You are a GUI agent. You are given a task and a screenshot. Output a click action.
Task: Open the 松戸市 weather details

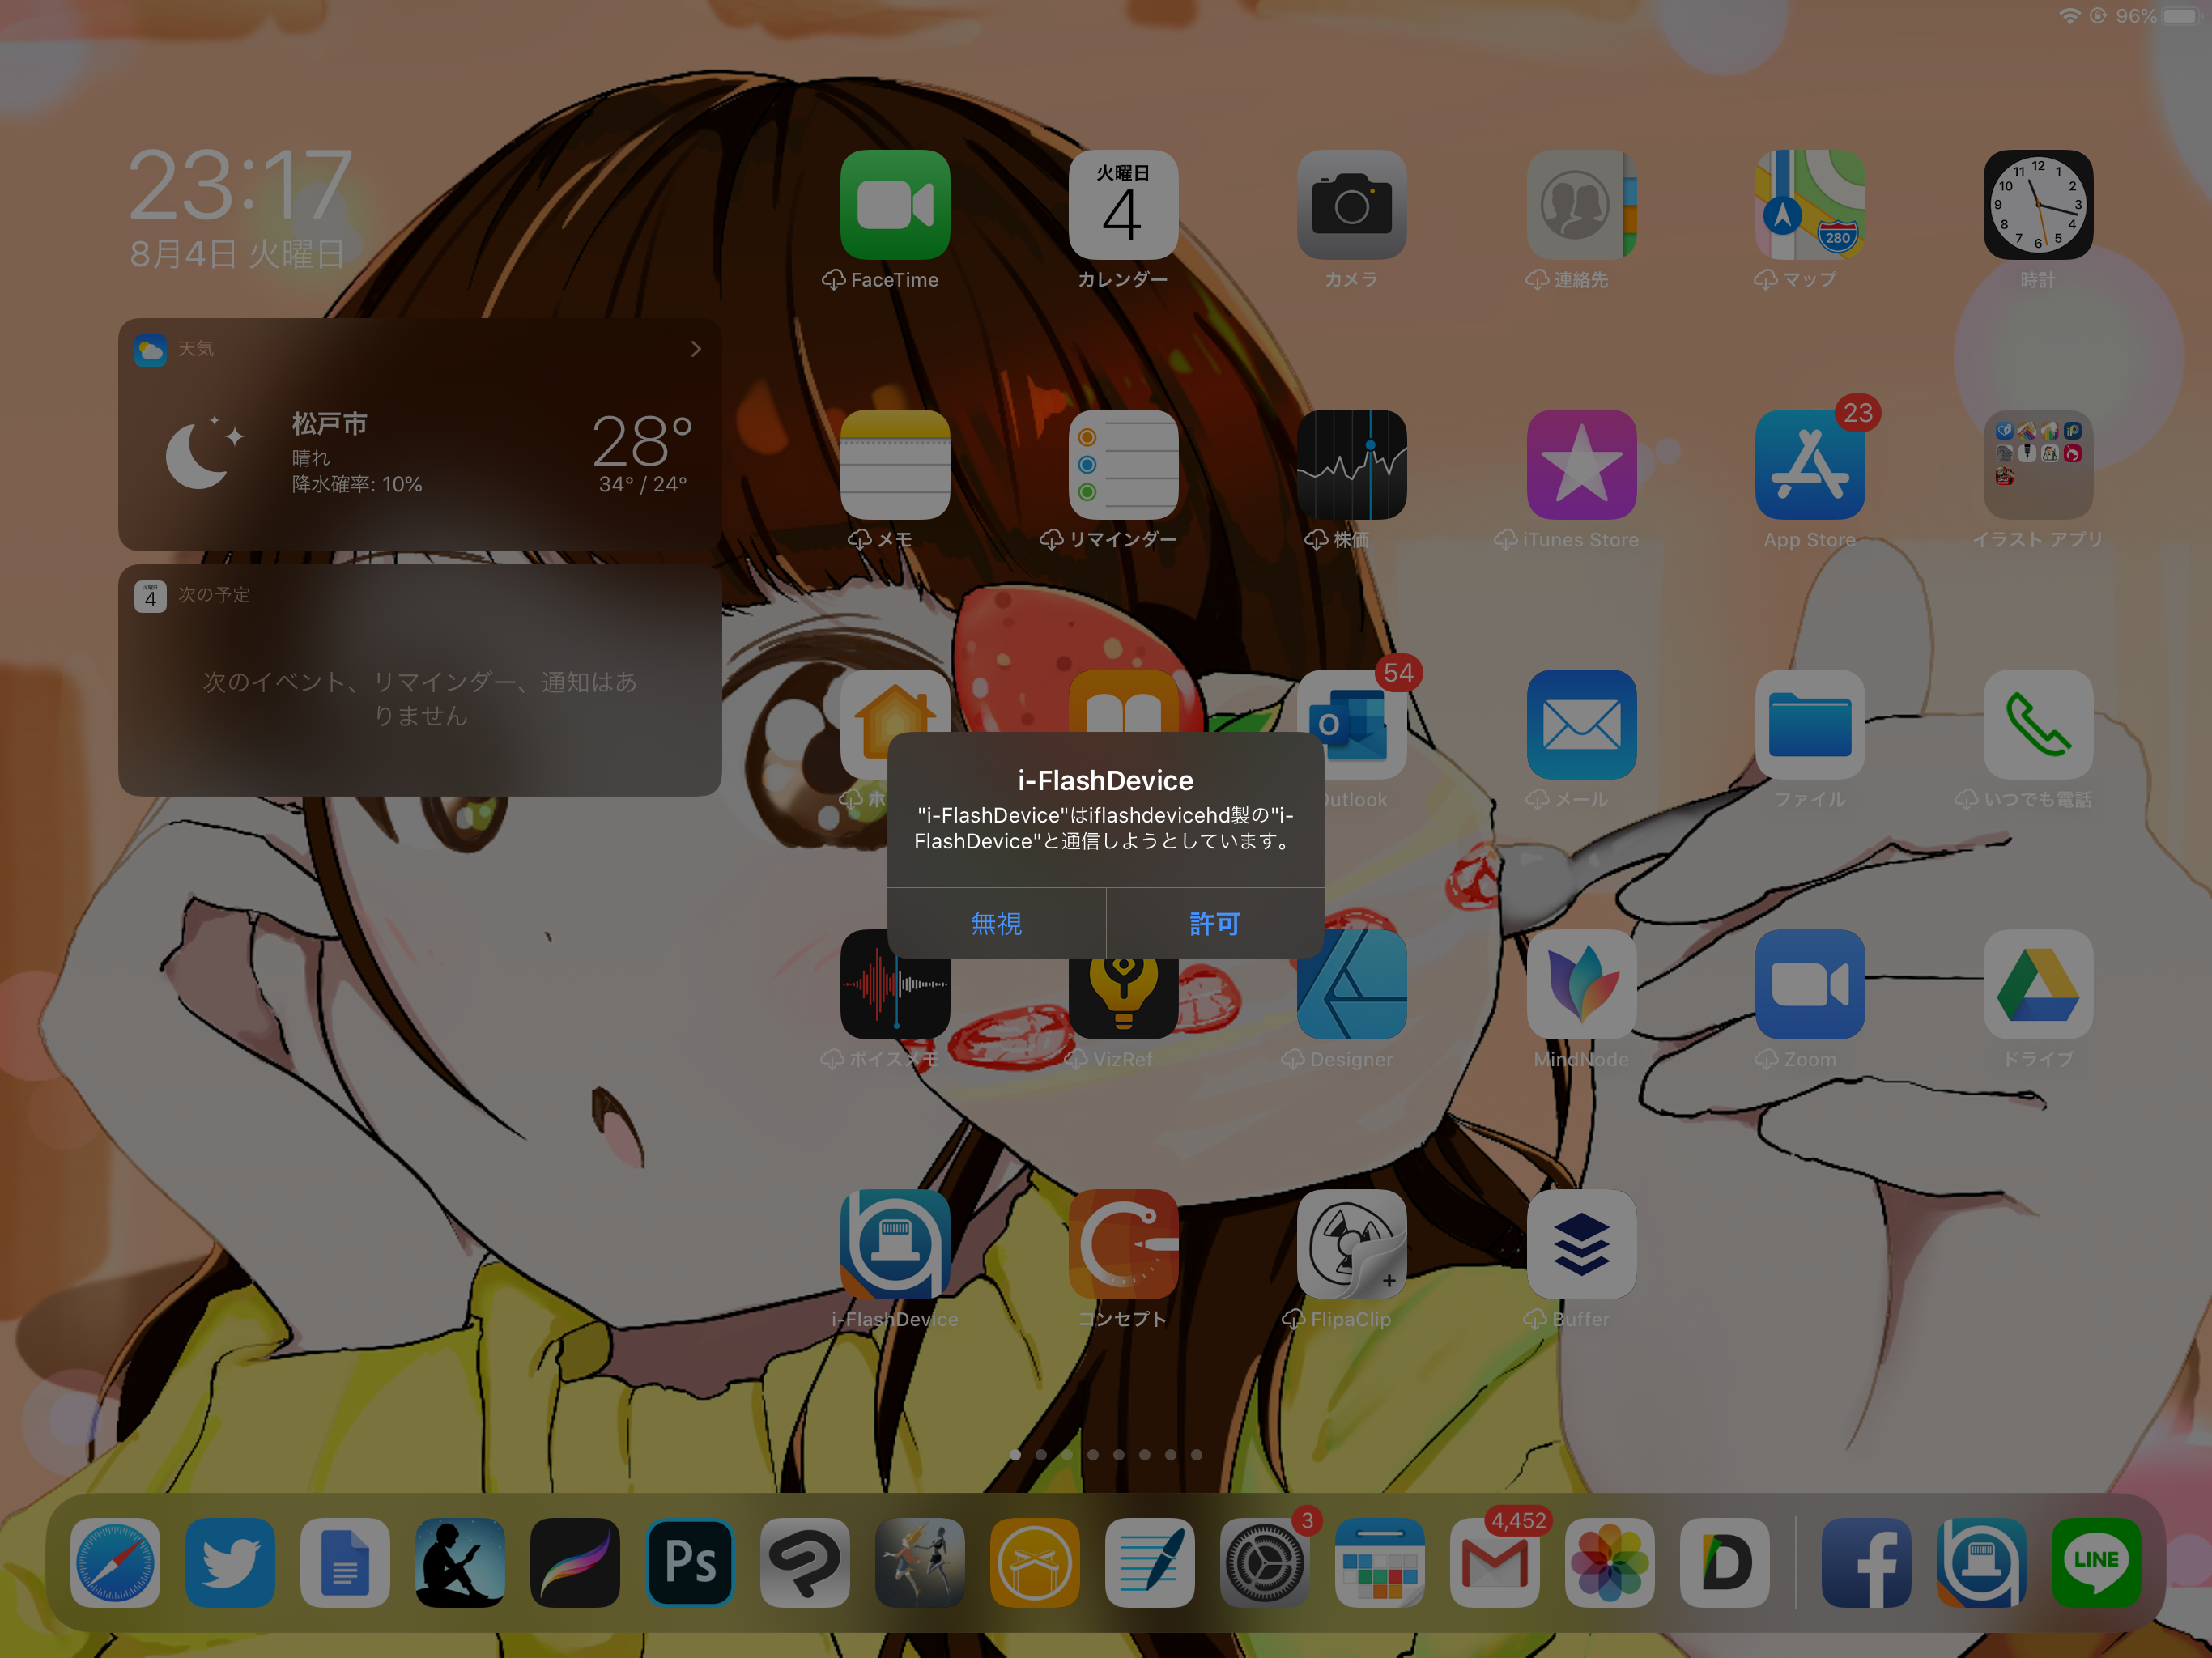coord(420,452)
